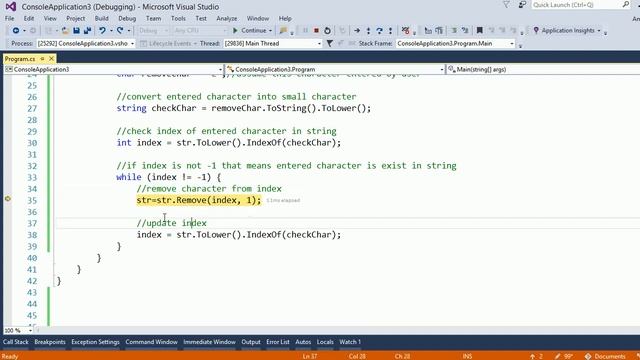The width and height of the screenshot is (640, 360).
Task: Open the Command Window tab
Action: pos(151,342)
